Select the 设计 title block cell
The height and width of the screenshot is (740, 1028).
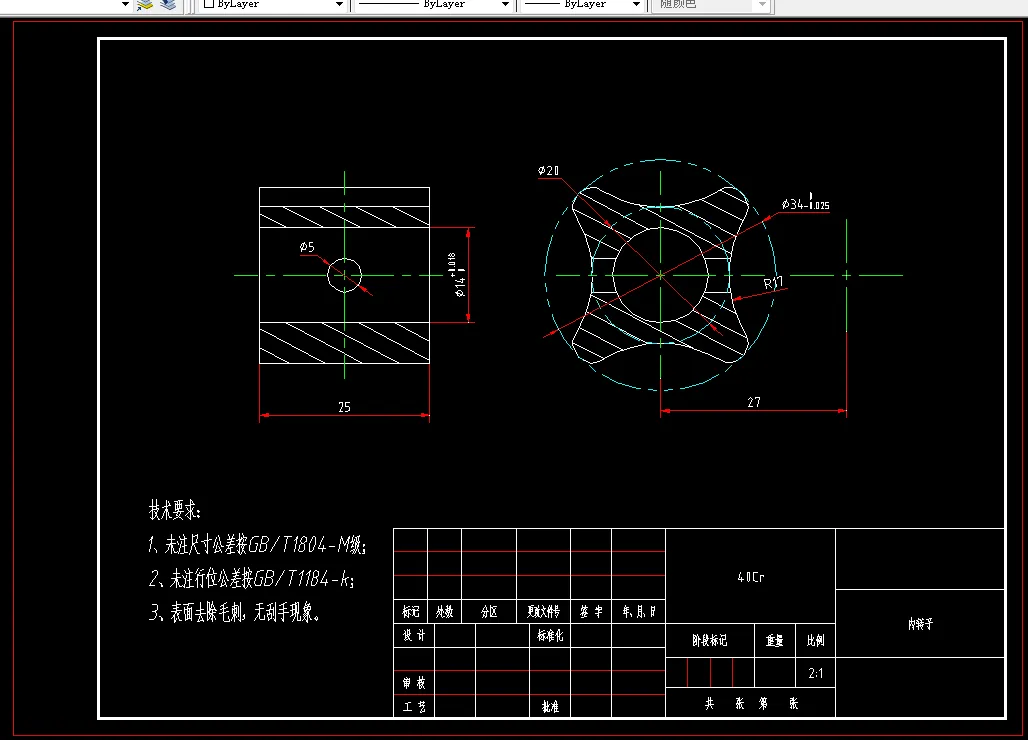[x=414, y=635]
